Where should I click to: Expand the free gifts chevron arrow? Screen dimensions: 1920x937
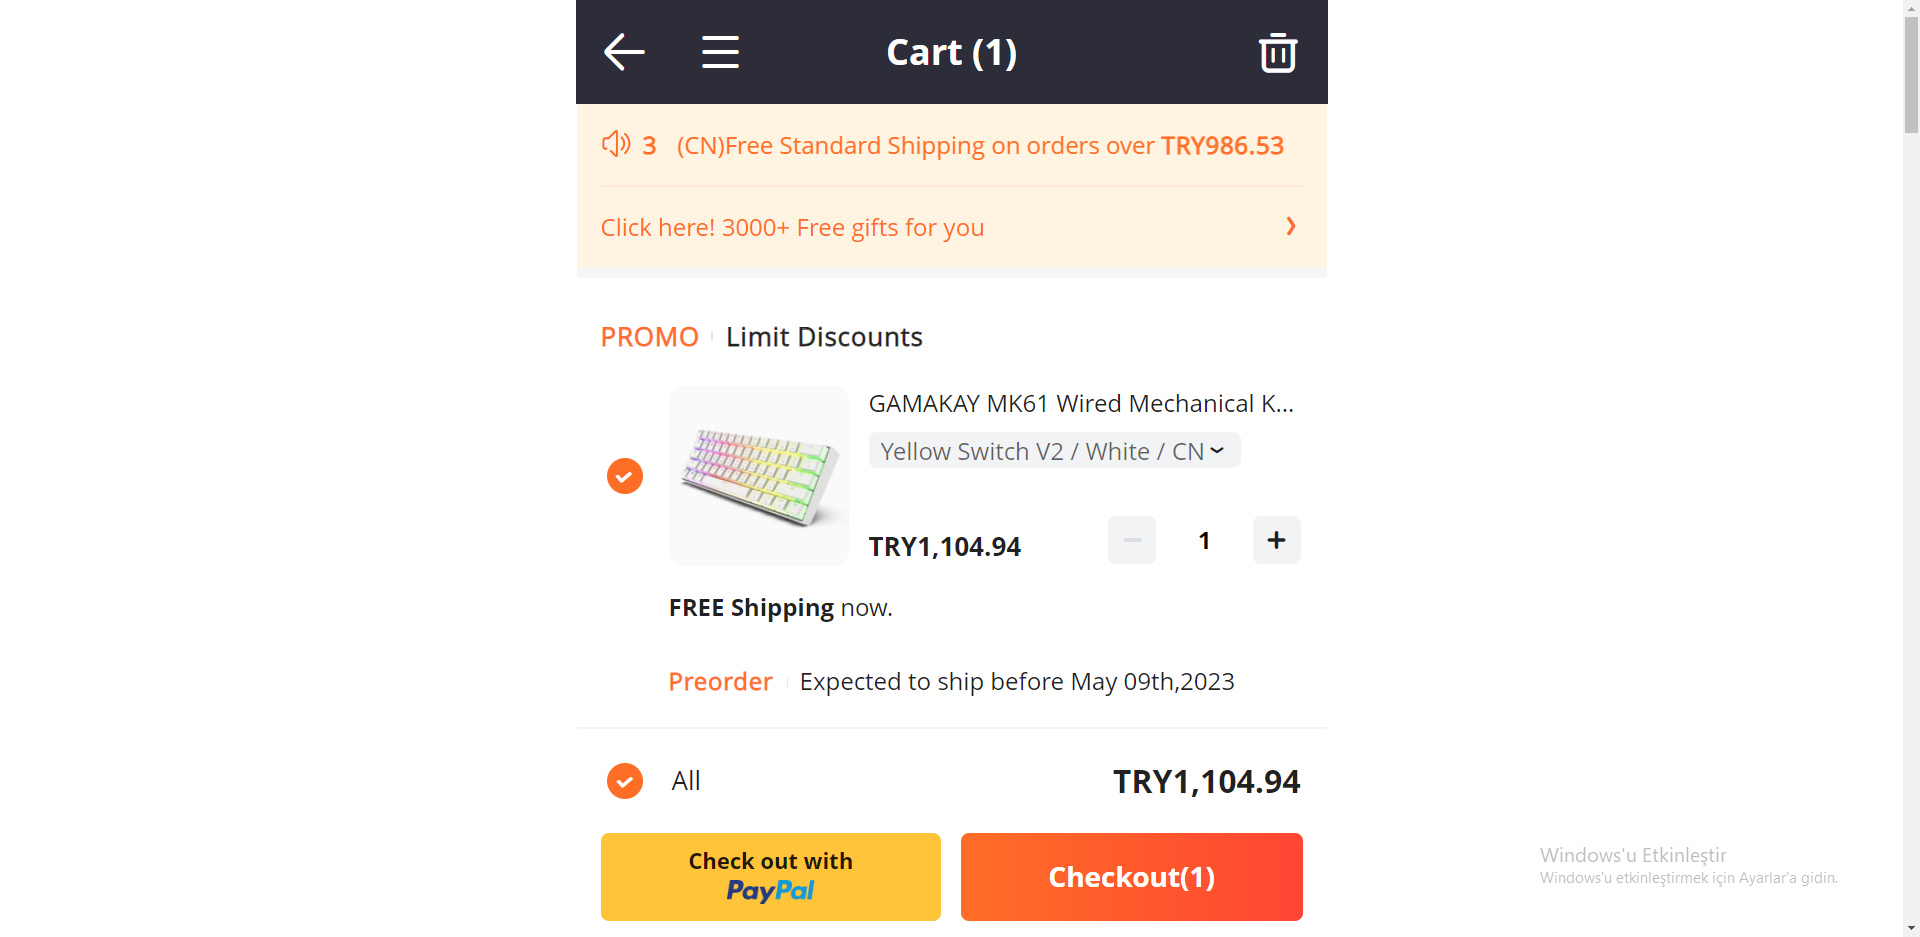click(x=1291, y=227)
